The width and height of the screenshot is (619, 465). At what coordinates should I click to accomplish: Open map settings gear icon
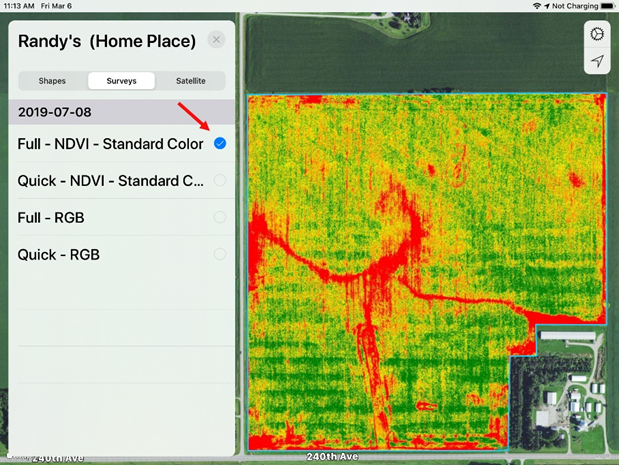[597, 34]
